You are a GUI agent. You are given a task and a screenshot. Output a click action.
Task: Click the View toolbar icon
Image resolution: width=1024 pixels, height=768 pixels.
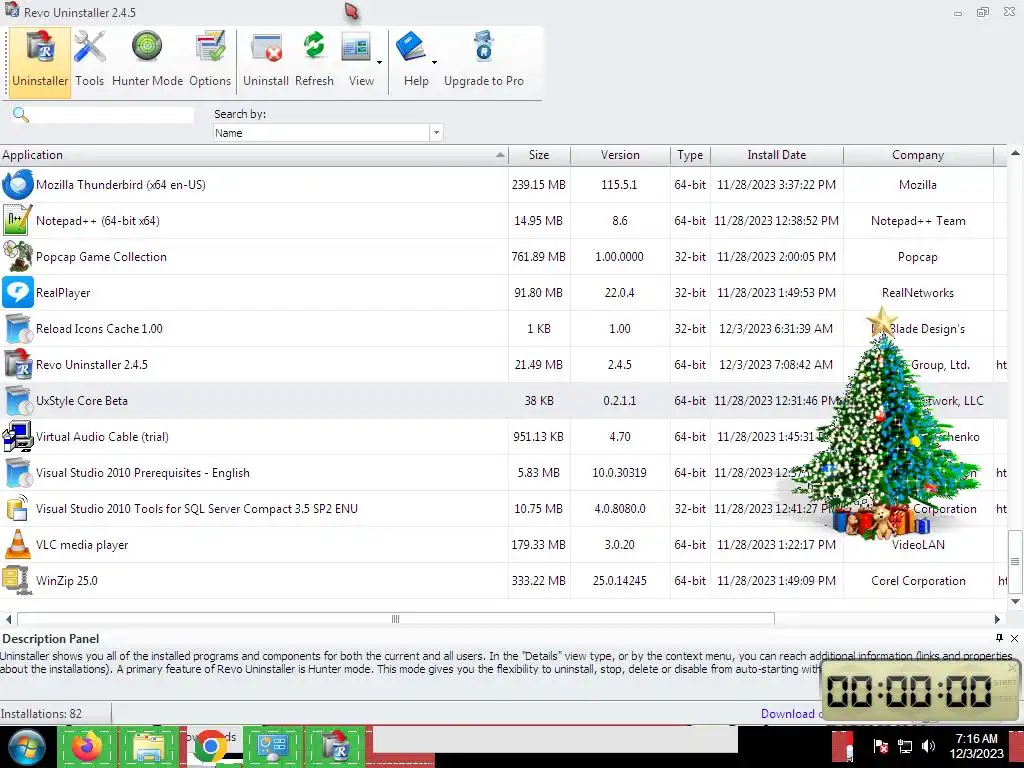pos(356,48)
